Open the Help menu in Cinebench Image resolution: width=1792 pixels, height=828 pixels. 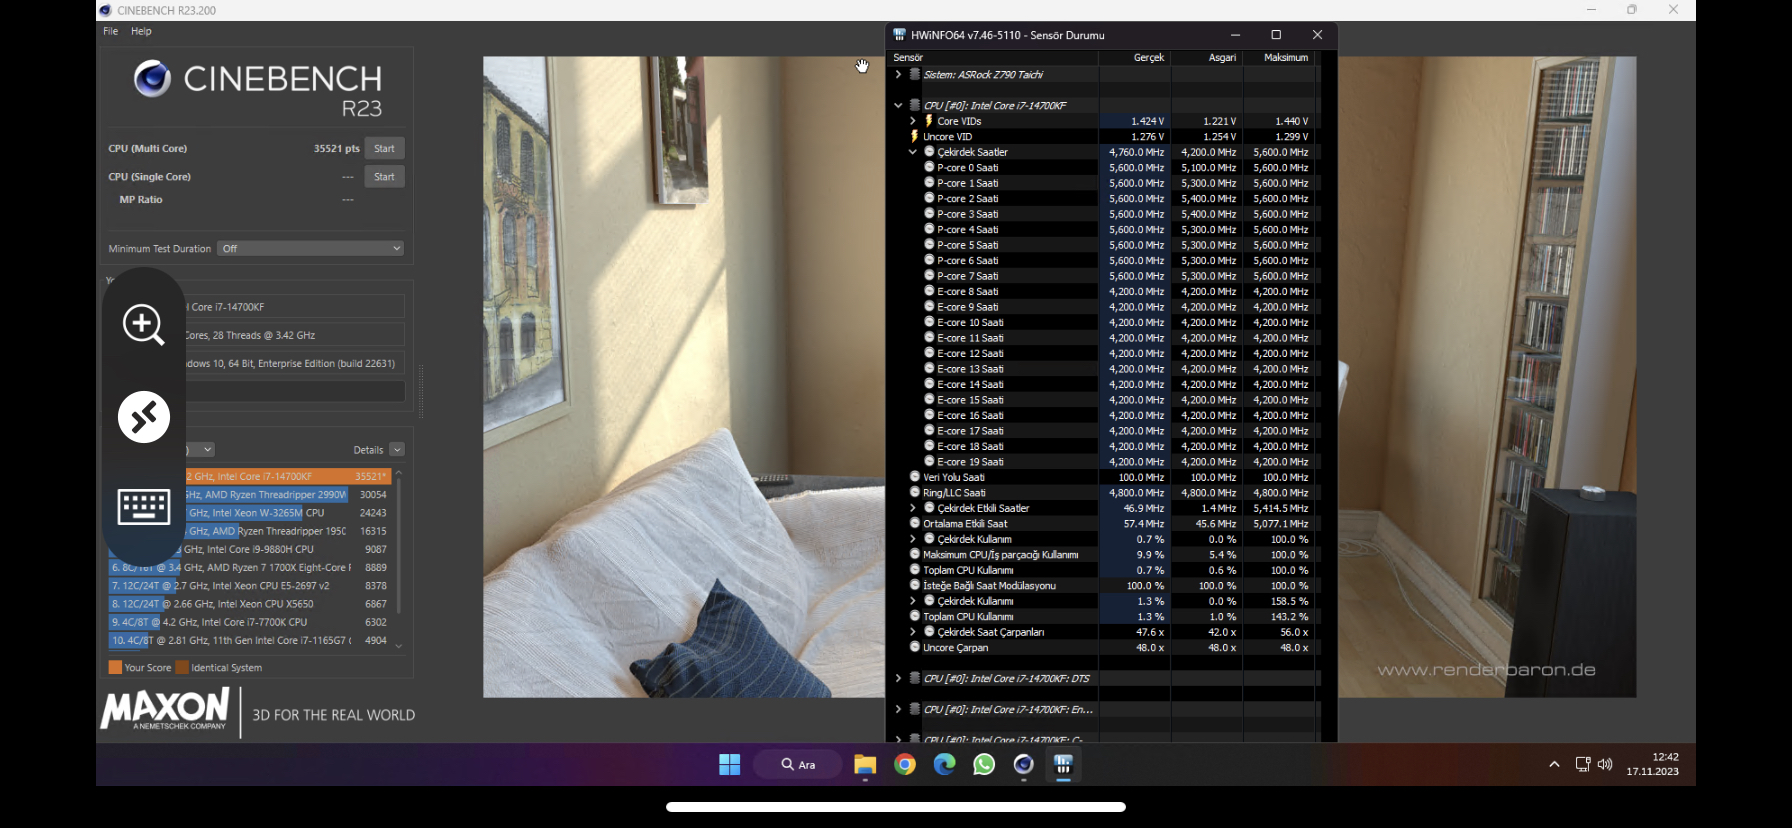click(x=141, y=31)
